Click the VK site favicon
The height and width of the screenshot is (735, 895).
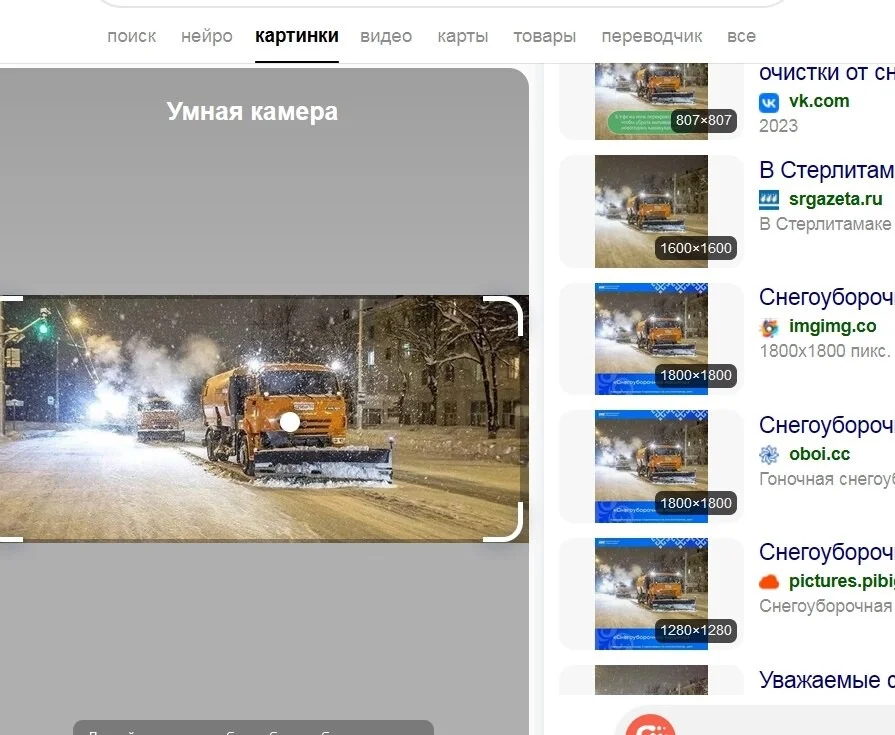coord(769,103)
